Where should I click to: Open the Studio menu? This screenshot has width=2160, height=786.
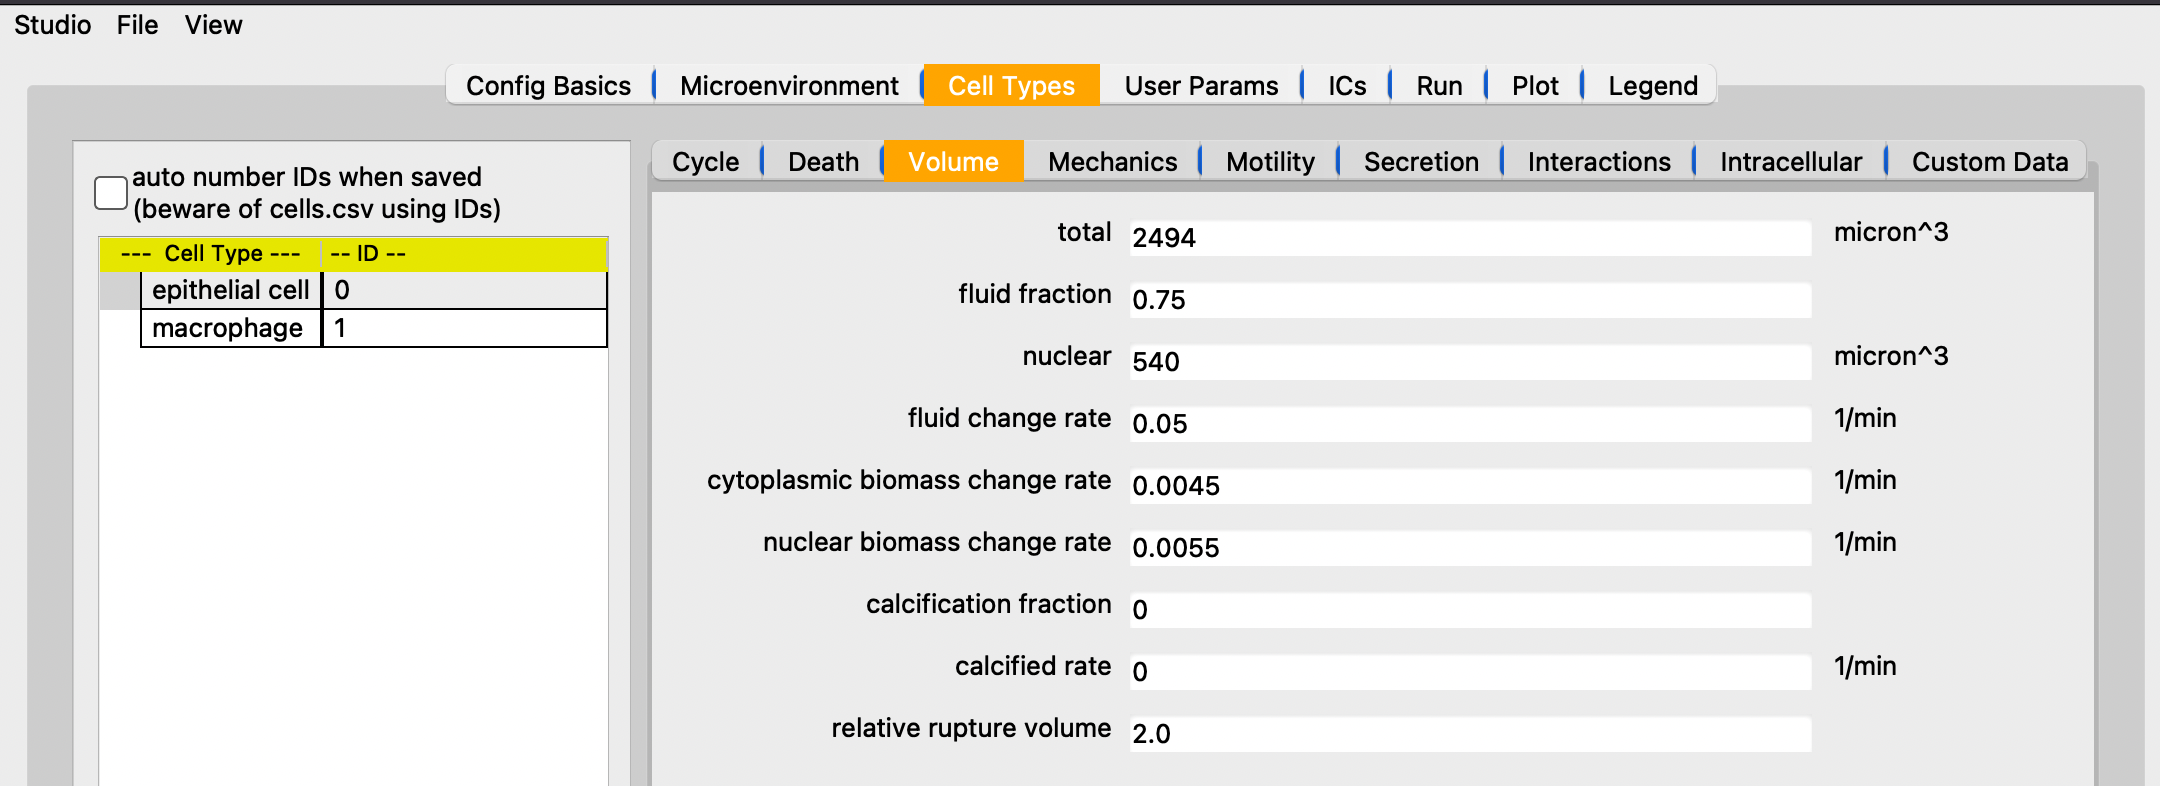[52, 25]
